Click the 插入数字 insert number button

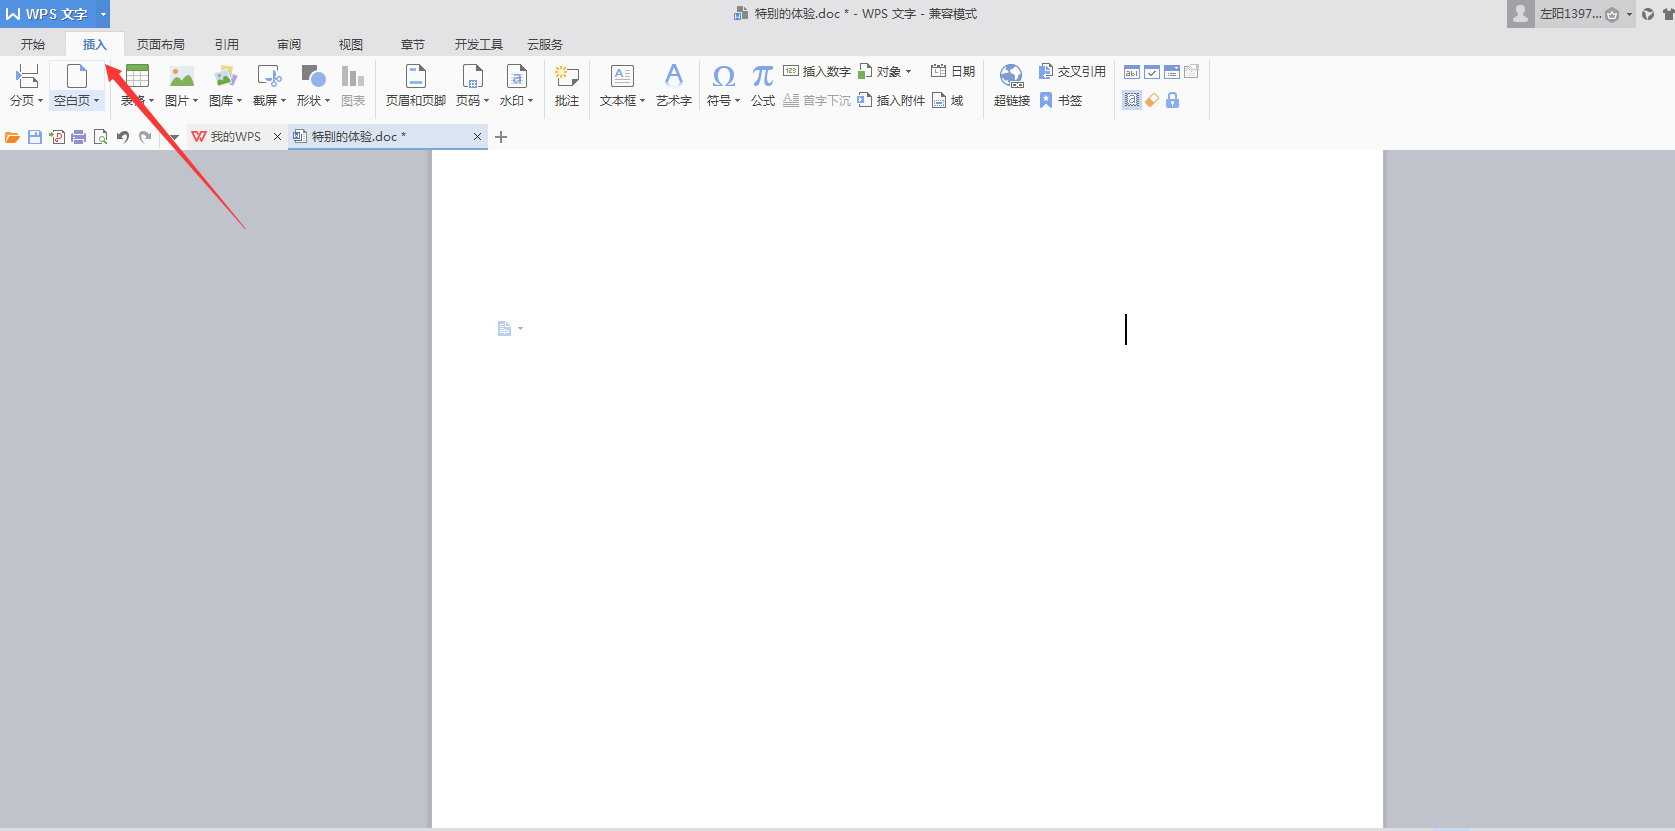pos(817,71)
